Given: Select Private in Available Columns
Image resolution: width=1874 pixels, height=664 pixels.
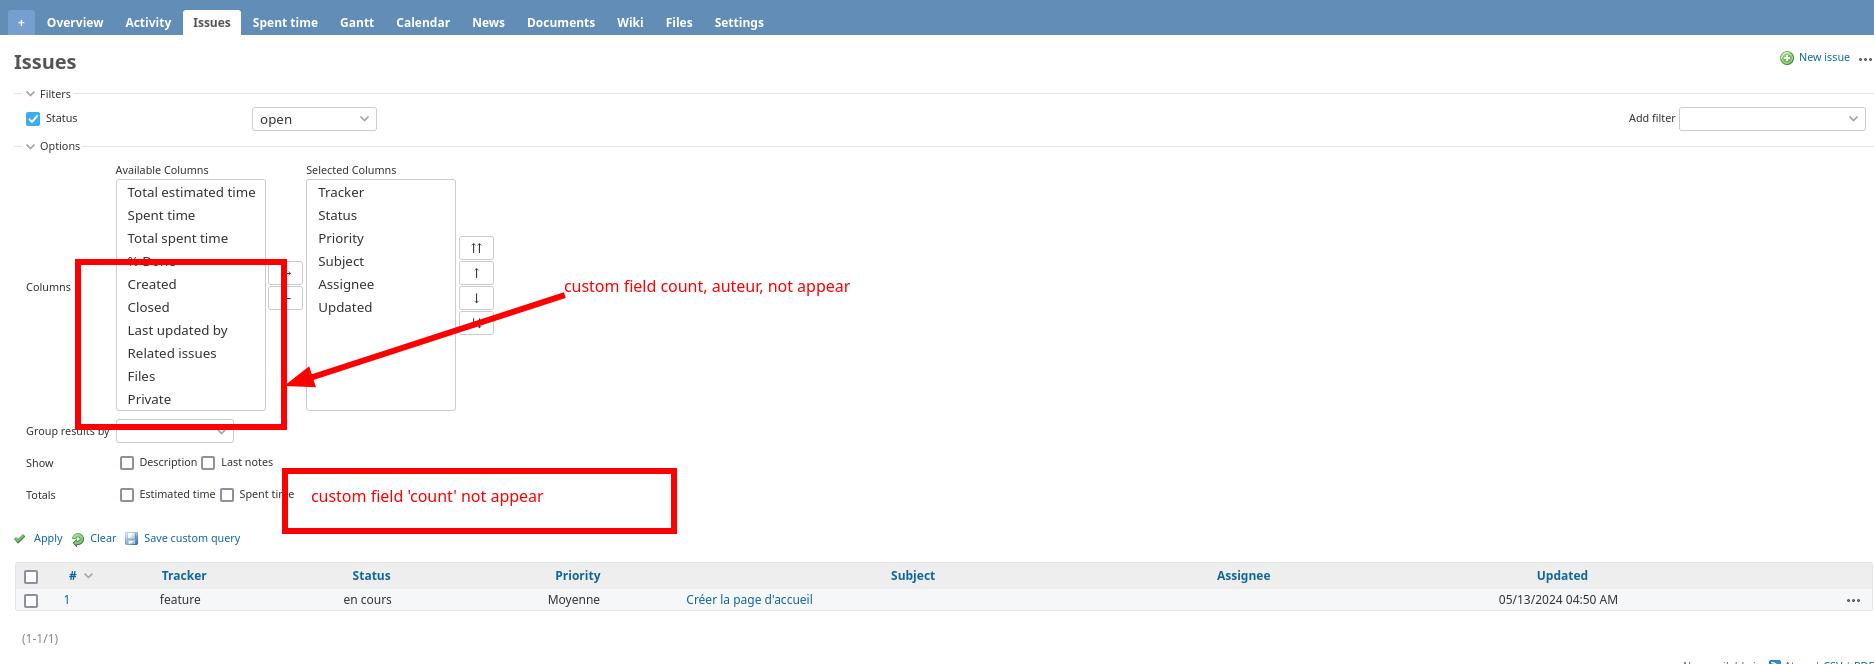Looking at the screenshot, I should (191, 399).
